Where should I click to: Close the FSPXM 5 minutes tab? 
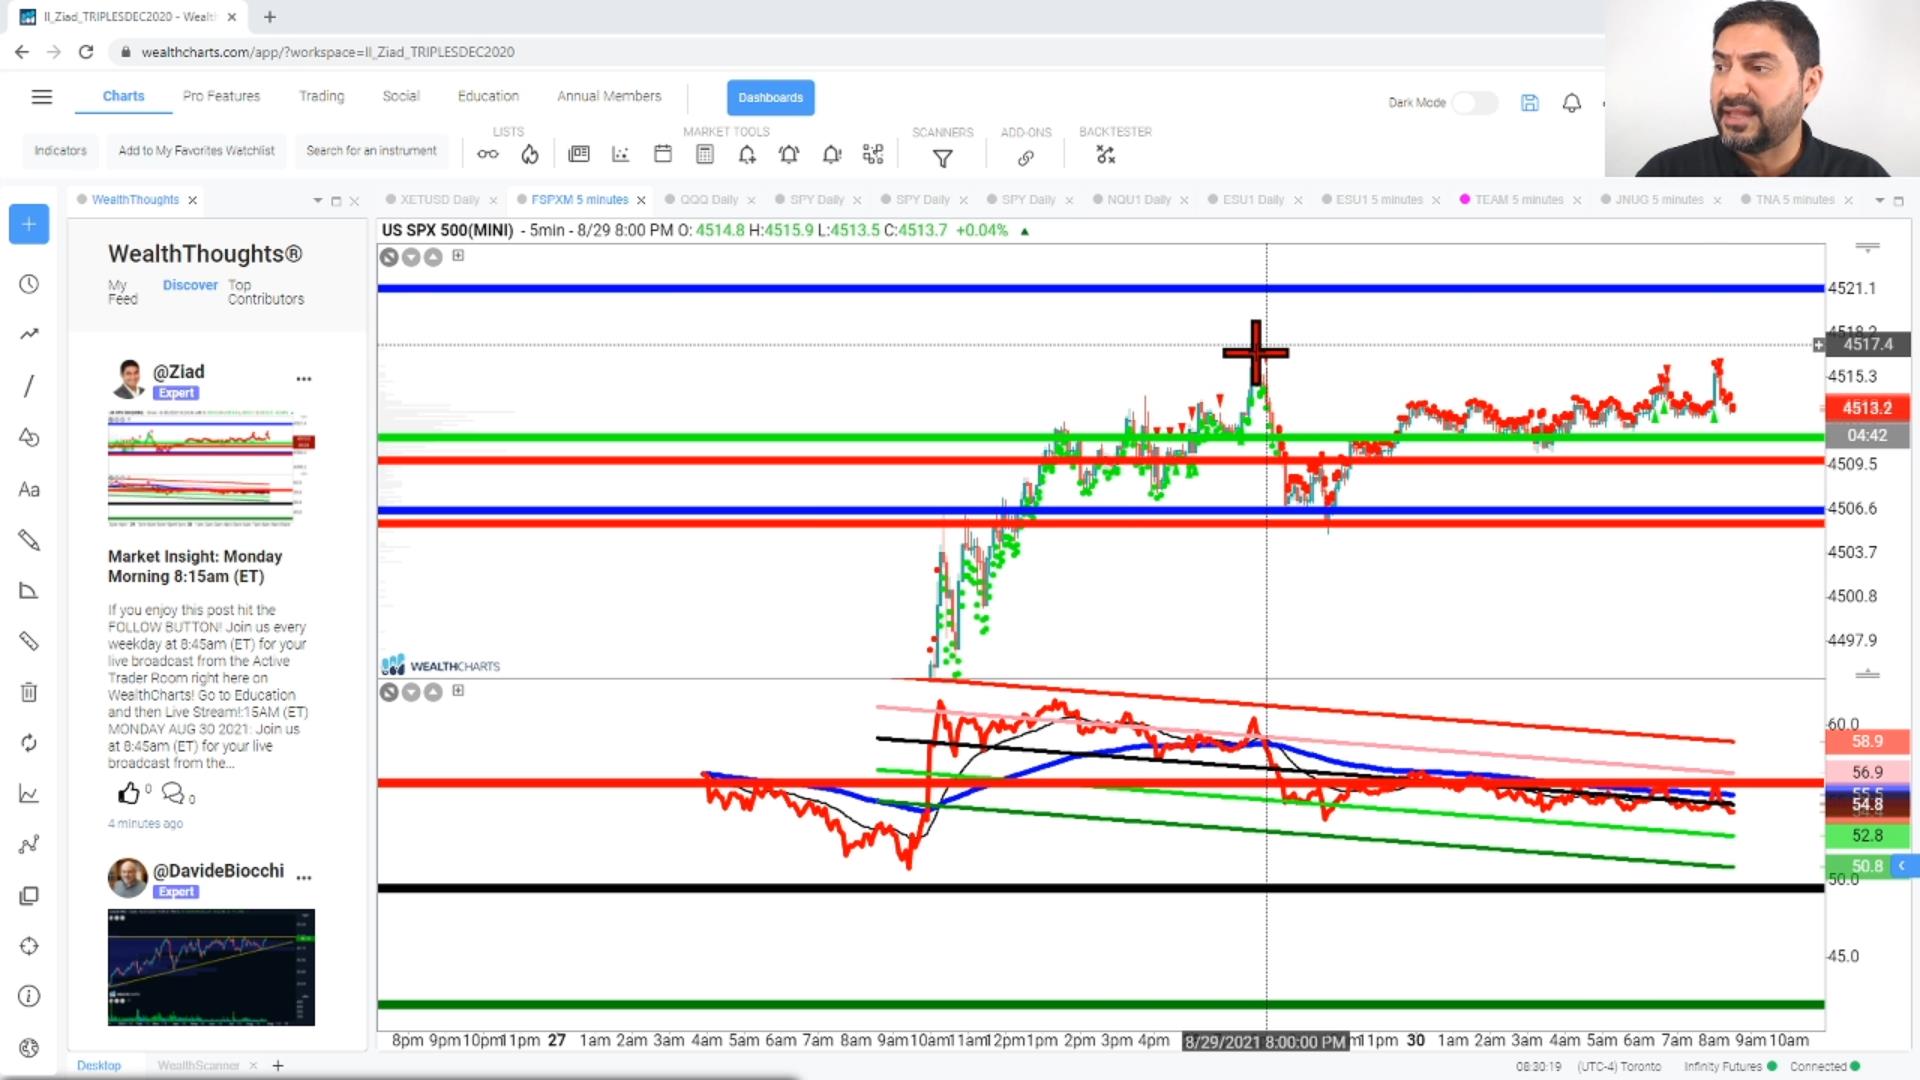tap(641, 201)
